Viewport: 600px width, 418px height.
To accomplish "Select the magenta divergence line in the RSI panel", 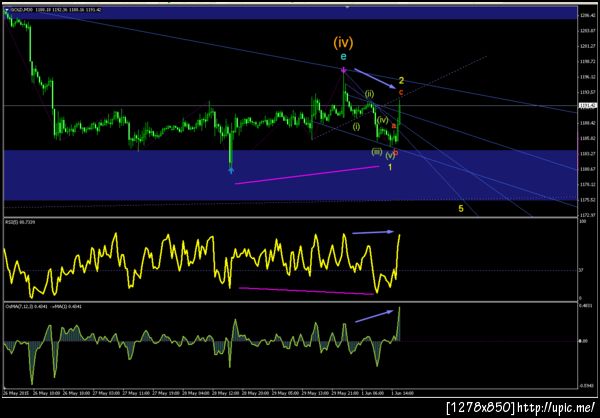I will 306,291.
